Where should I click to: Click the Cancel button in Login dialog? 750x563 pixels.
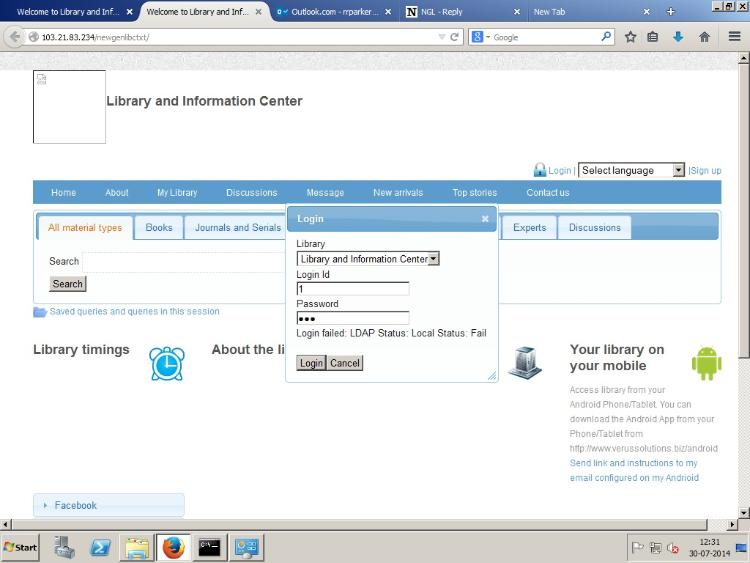(345, 363)
